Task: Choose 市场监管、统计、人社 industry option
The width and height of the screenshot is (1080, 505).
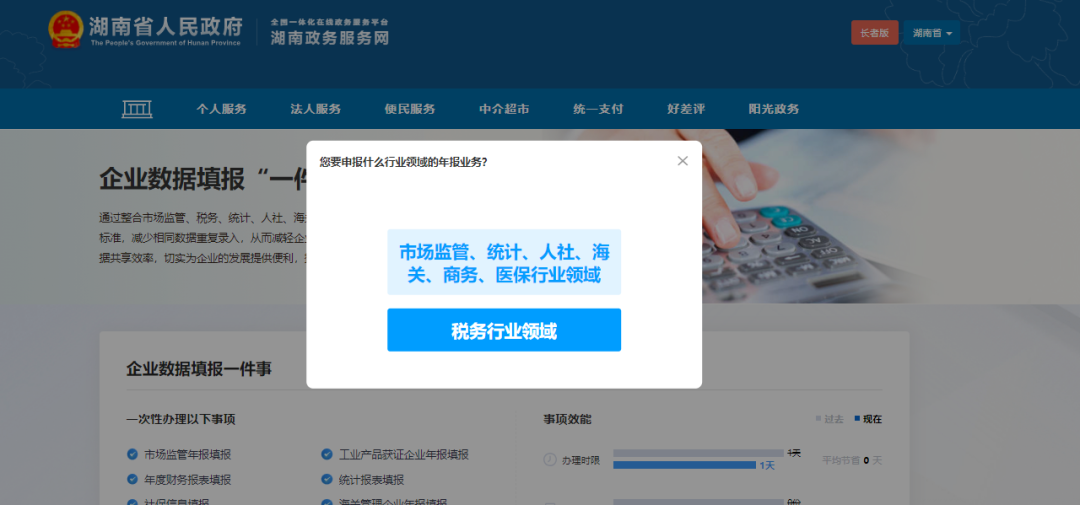Action: pos(504,263)
